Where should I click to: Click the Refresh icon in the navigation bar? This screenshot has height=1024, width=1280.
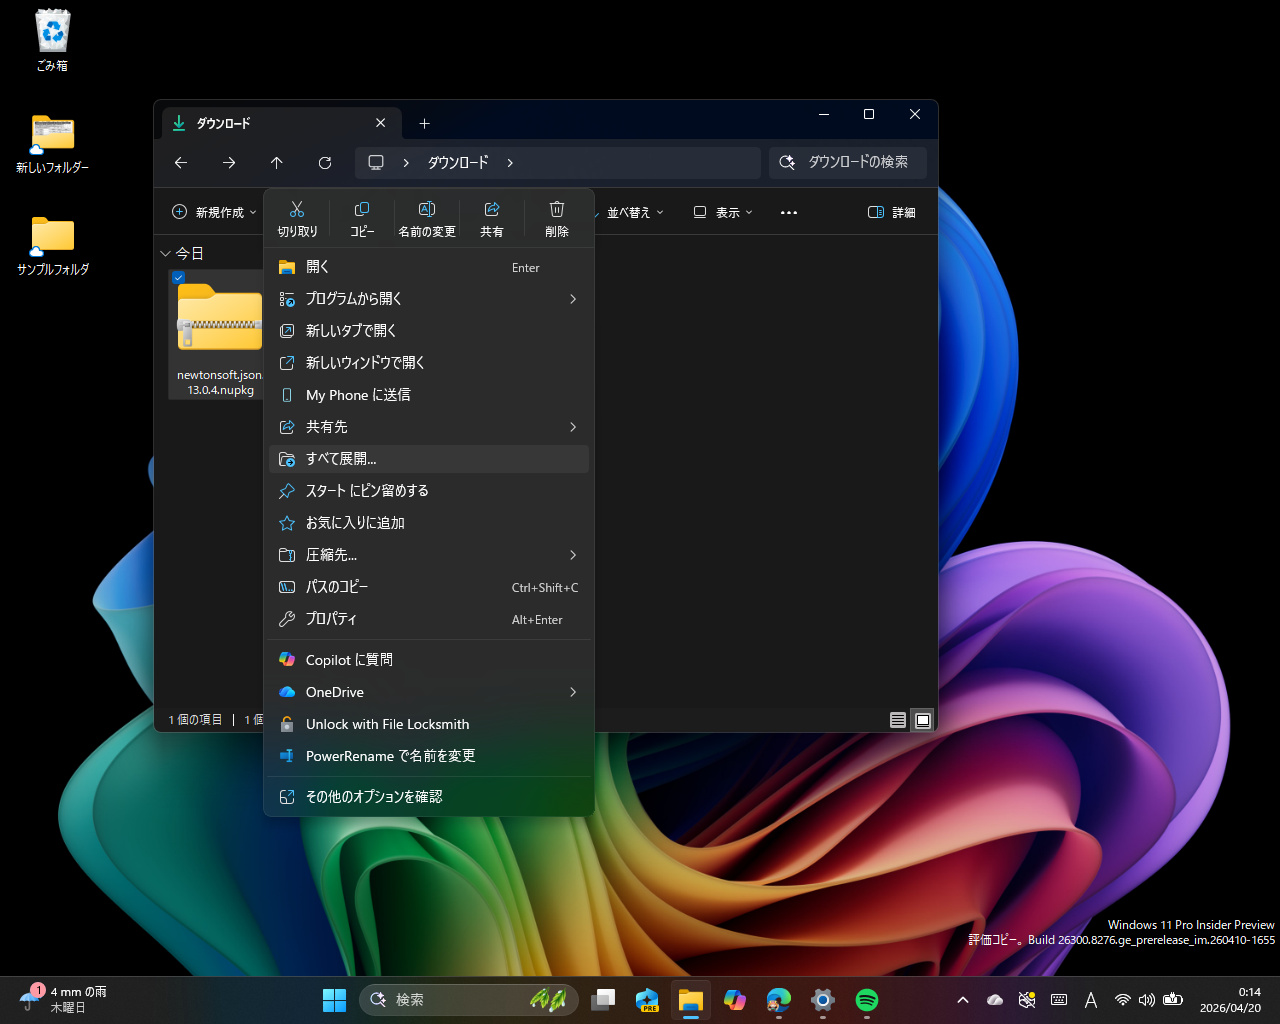coord(324,162)
